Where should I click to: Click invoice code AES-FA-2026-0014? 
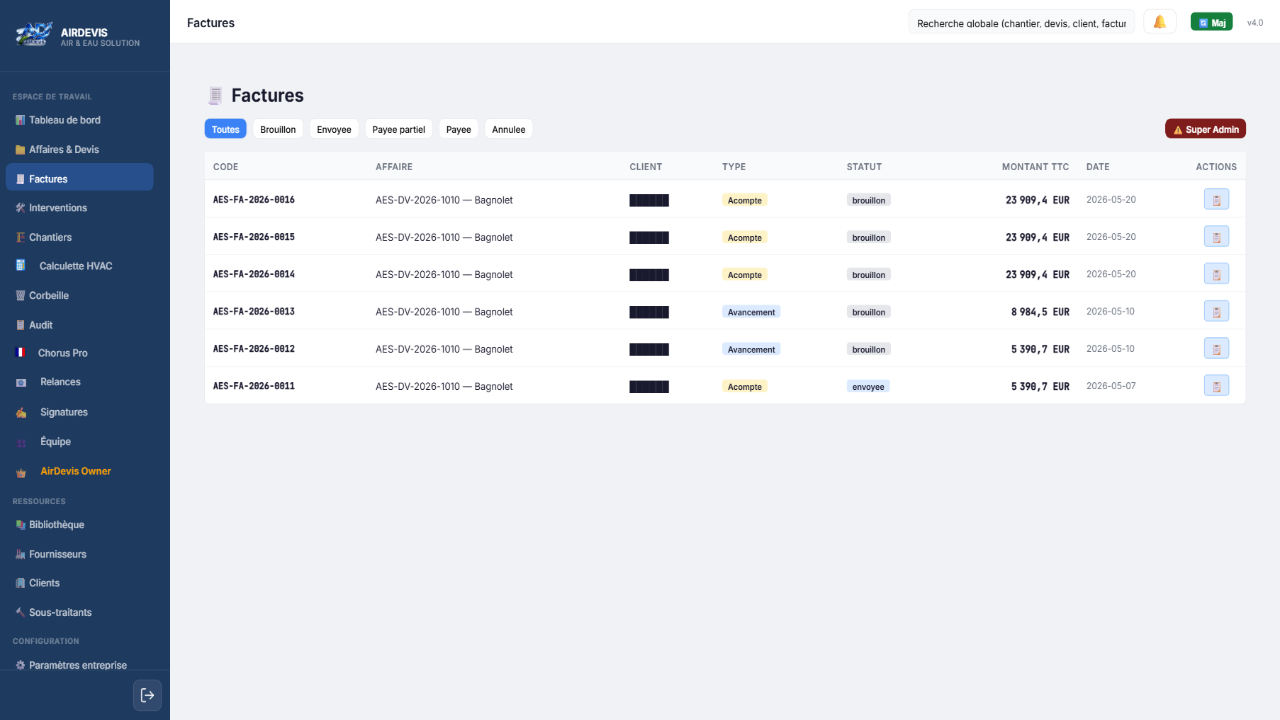254,274
